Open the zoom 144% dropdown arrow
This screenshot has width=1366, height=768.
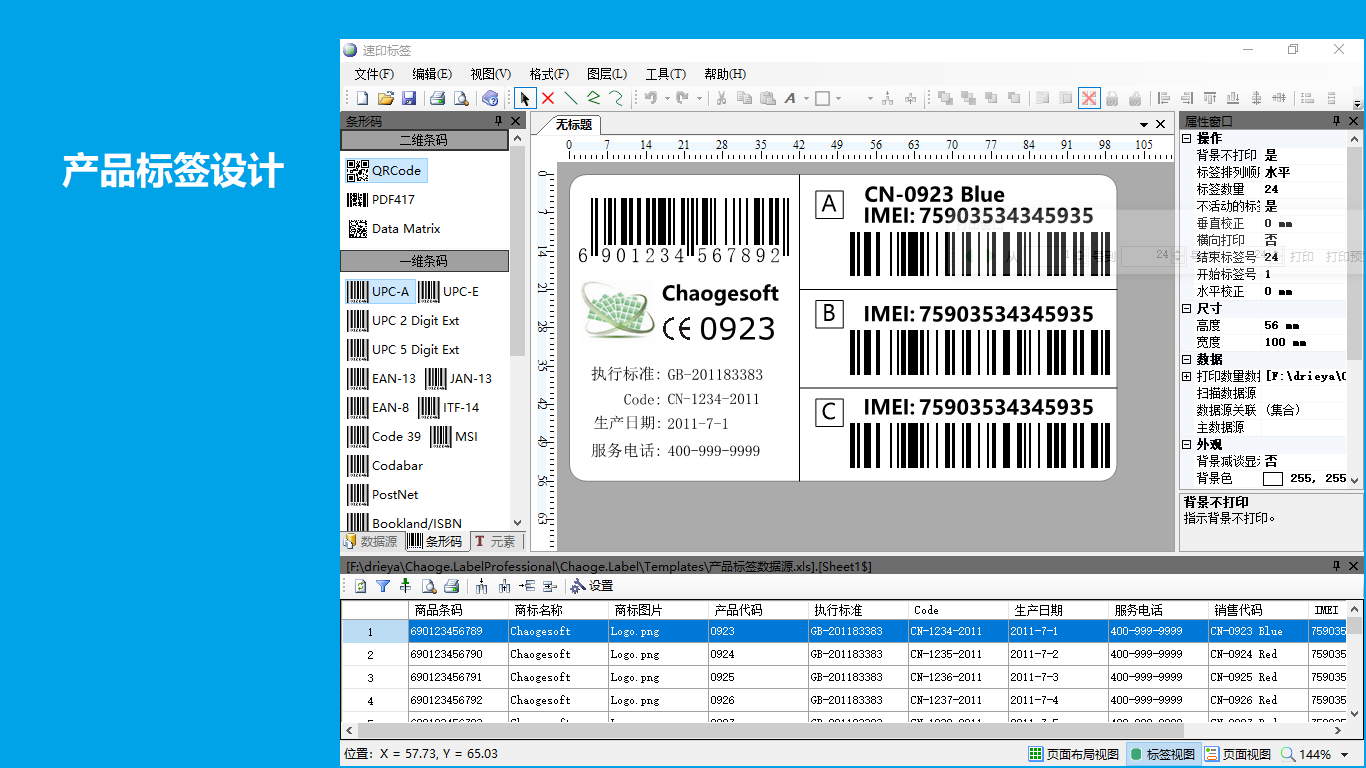click(1345, 755)
